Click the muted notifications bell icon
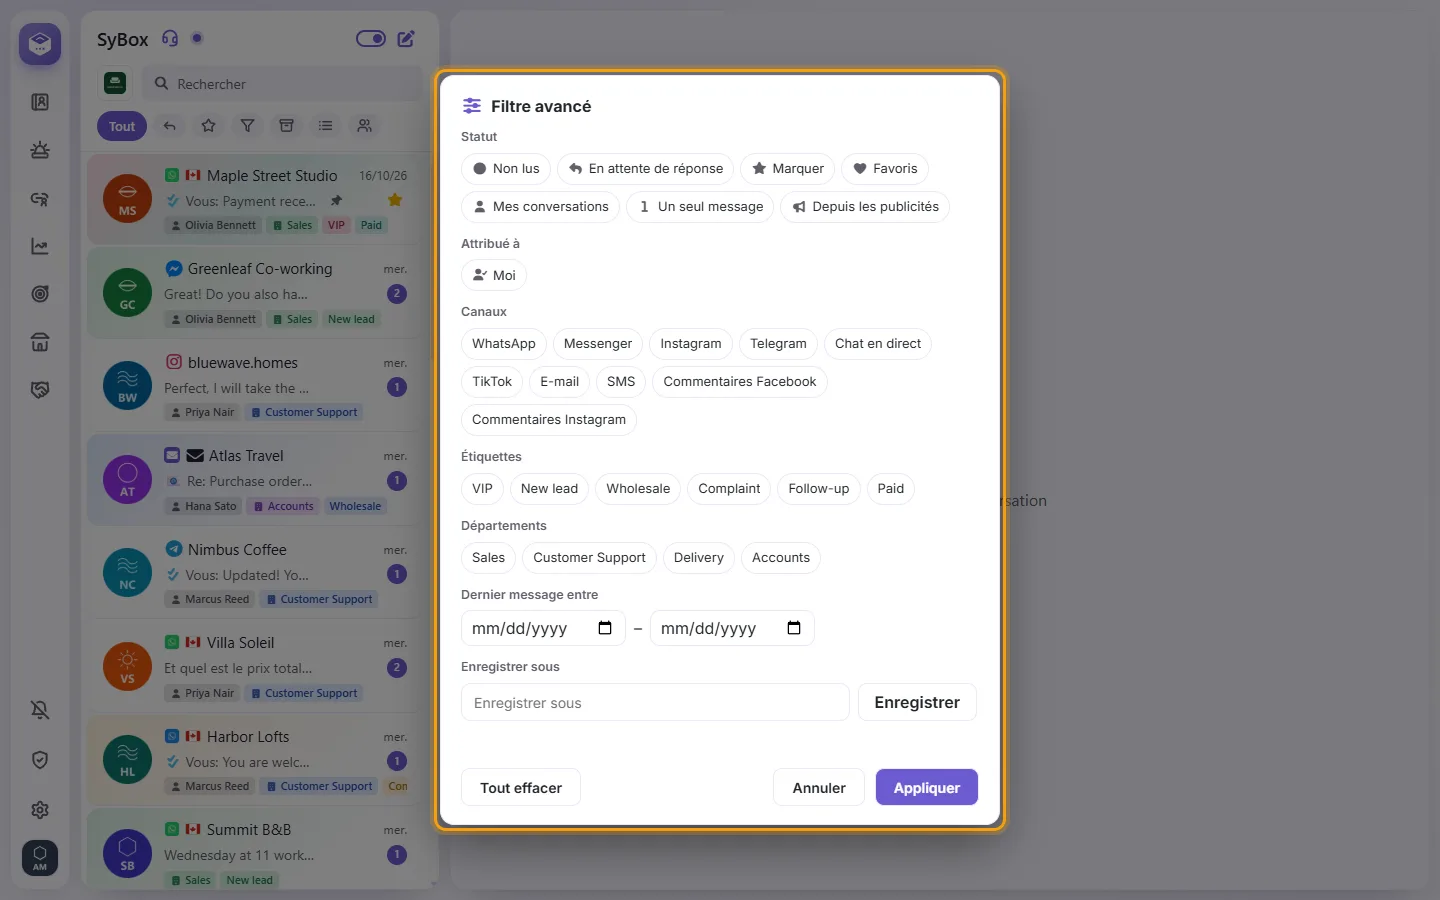The height and width of the screenshot is (900, 1440). point(40,710)
